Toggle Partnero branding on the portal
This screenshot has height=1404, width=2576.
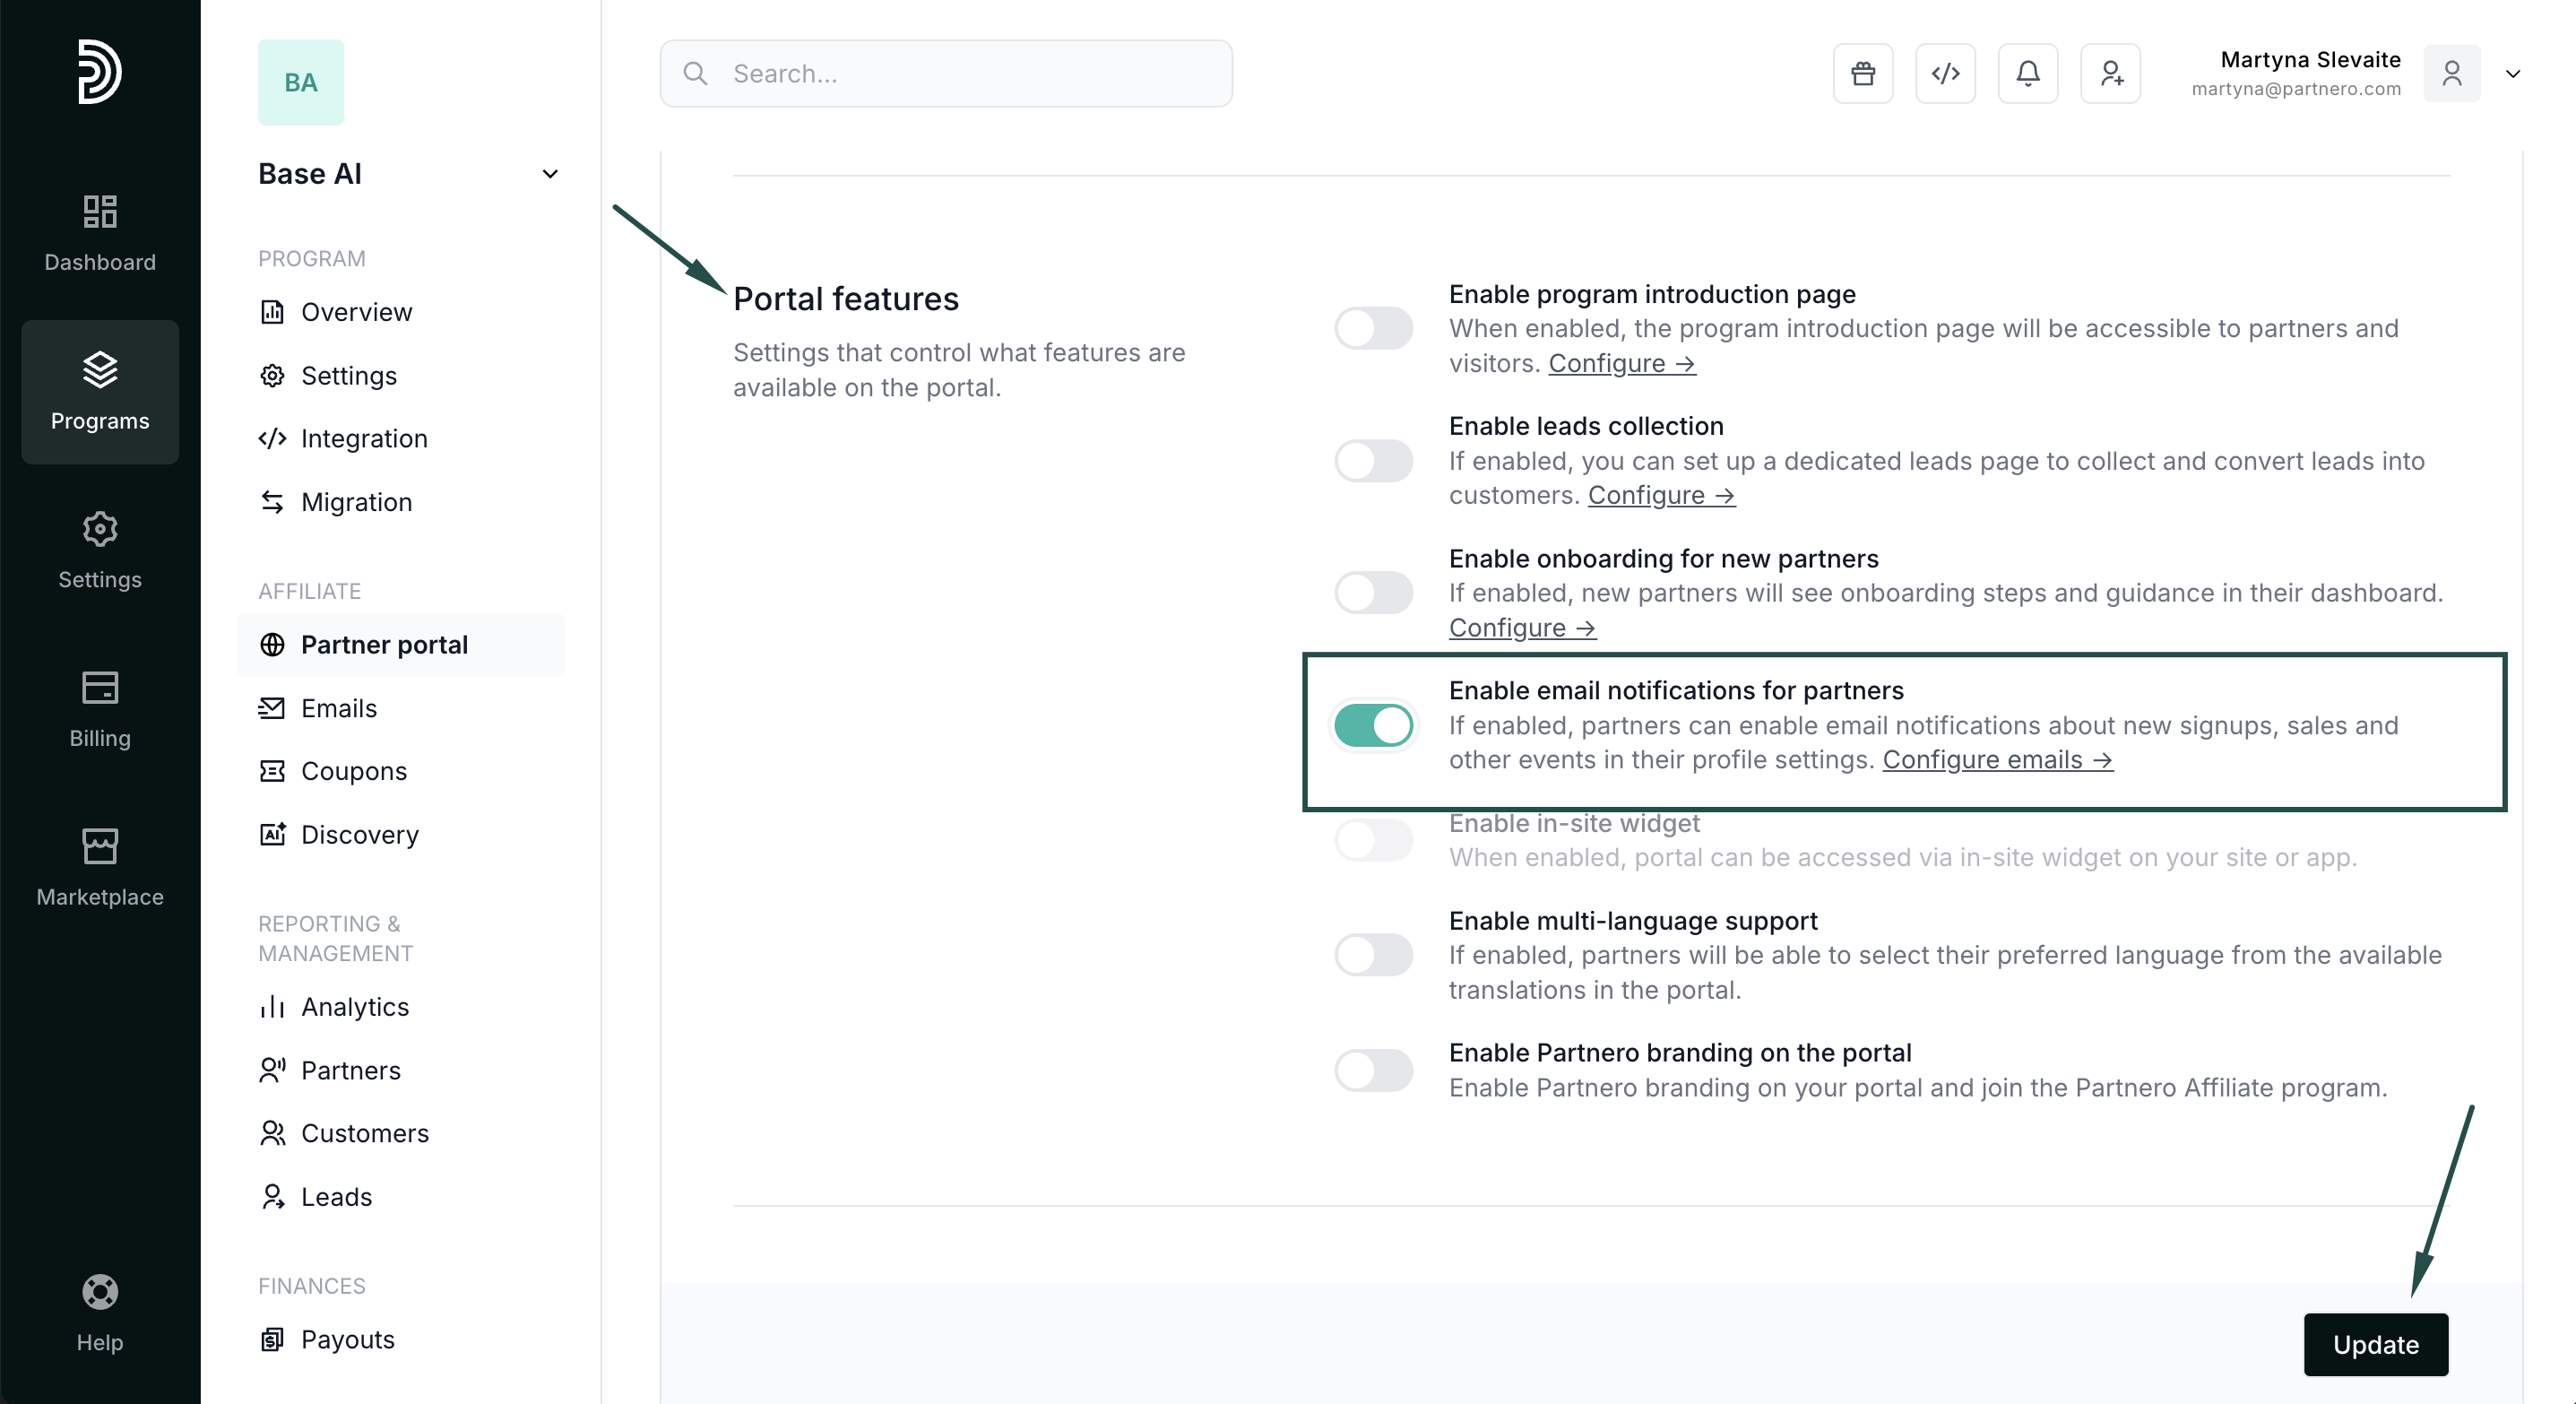(x=1373, y=1070)
